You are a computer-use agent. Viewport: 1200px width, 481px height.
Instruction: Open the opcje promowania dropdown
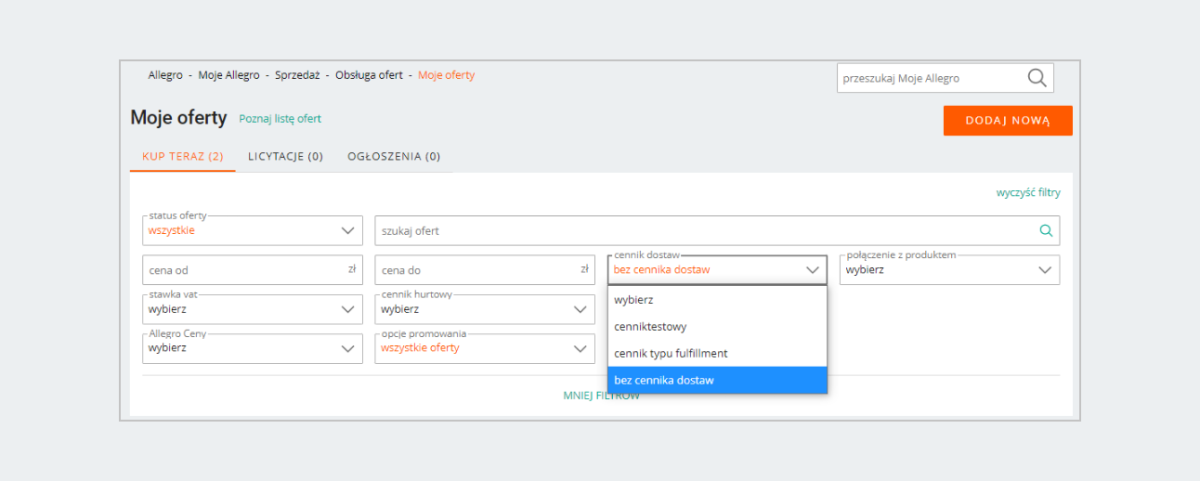[x=485, y=349]
